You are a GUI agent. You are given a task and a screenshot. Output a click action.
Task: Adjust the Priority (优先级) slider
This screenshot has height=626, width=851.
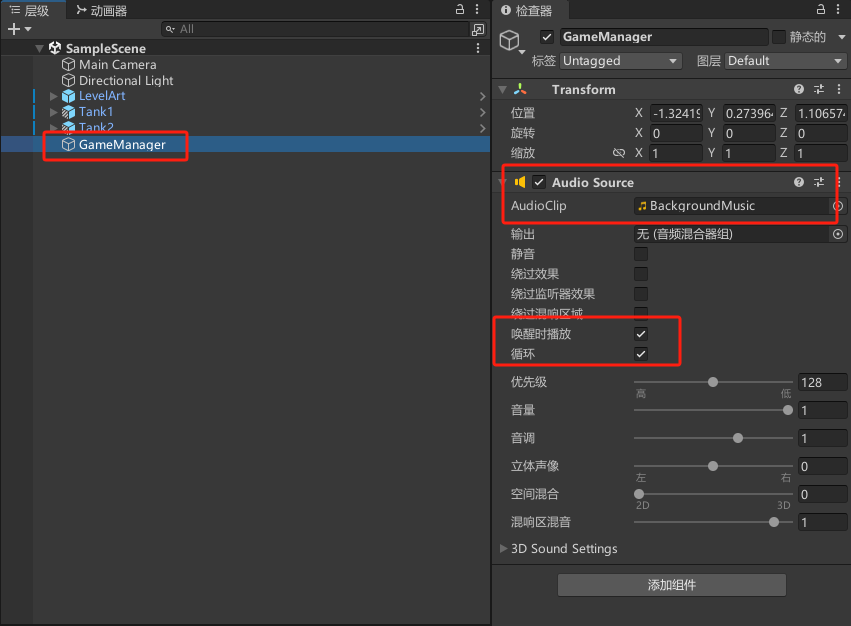click(x=713, y=382)
